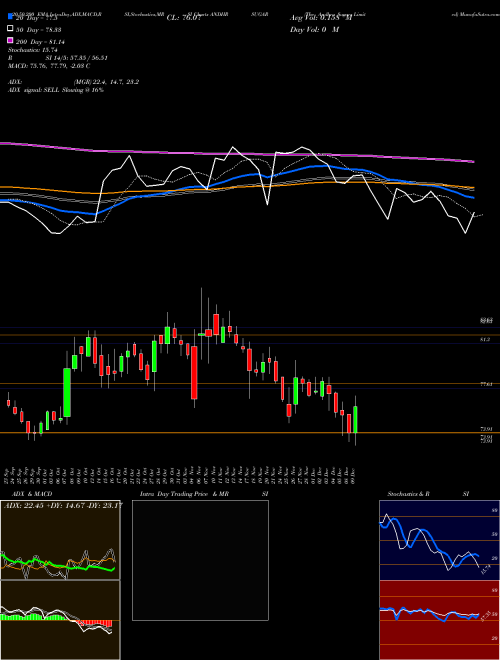Click the 'CL: 76.07' closing price label
Viewport: 500px width, 660px height.
coord(183,18)
